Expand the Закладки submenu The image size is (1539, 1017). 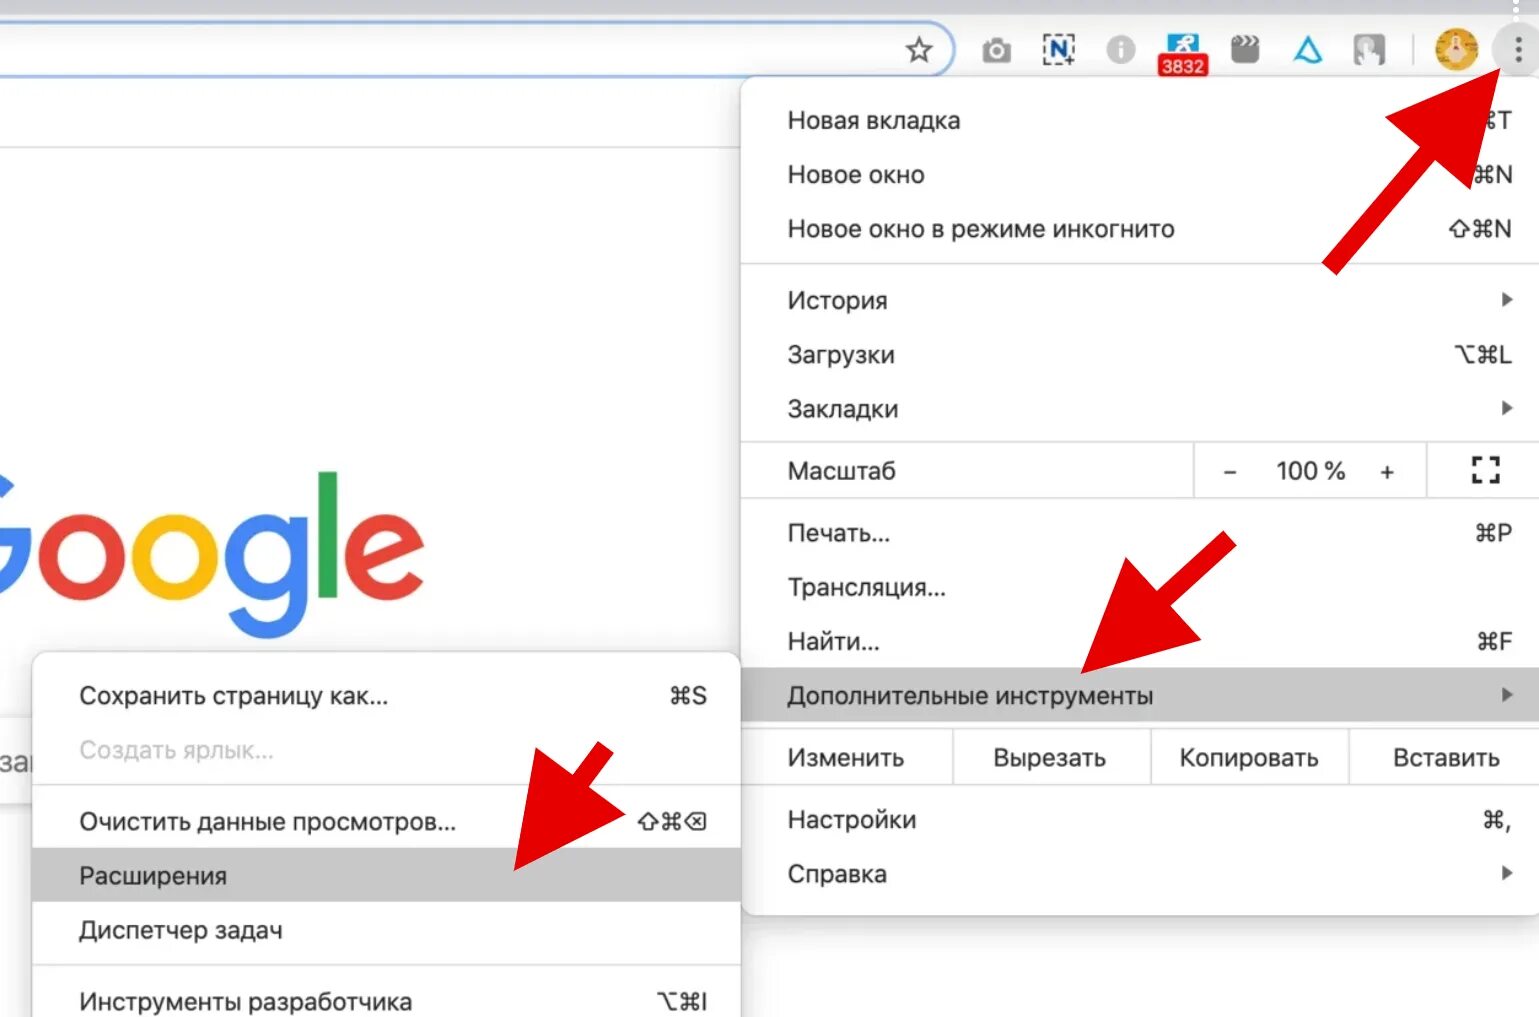1139,409
